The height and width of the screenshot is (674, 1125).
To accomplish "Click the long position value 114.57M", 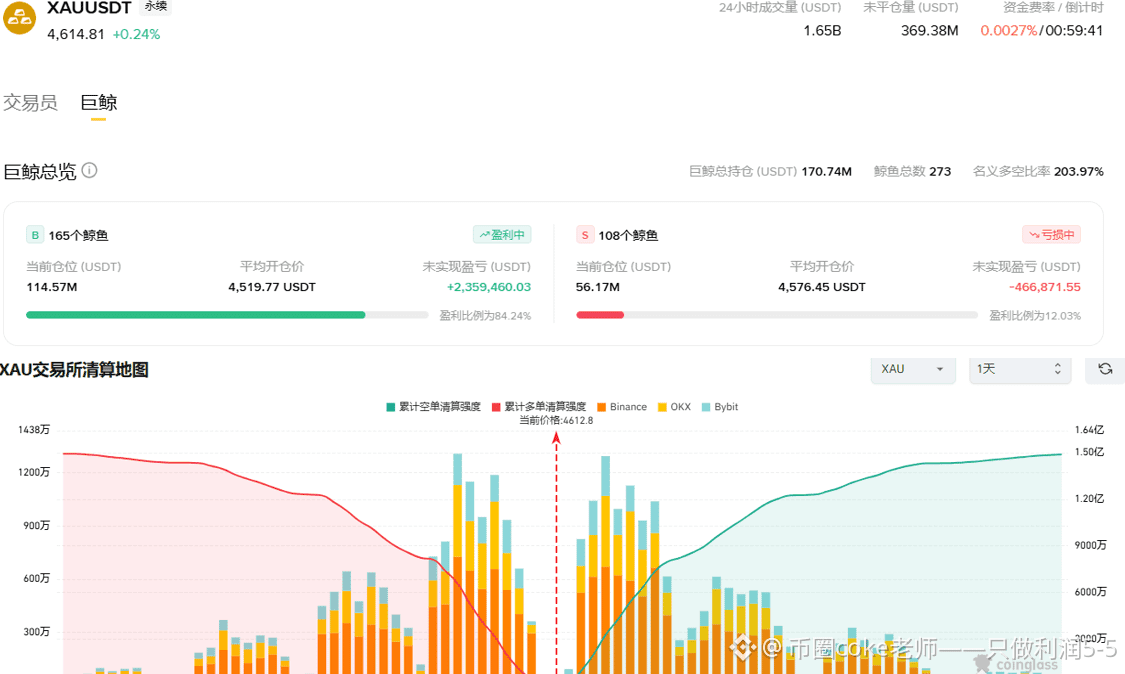I will 52,287.
